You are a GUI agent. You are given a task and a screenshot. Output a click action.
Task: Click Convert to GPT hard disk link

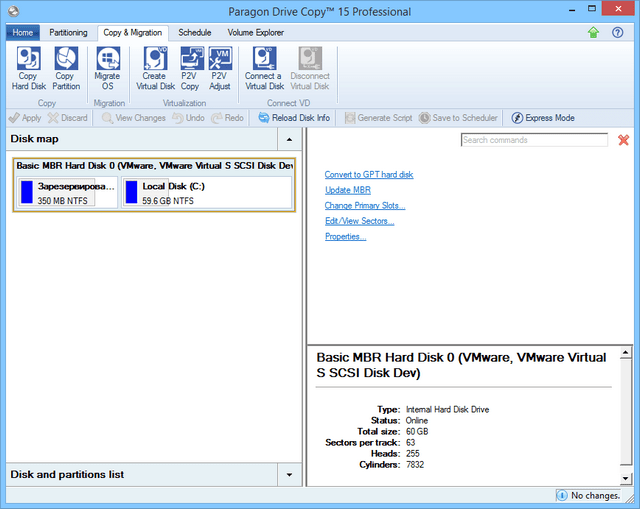pyautogui.click(x=368, y=175)
